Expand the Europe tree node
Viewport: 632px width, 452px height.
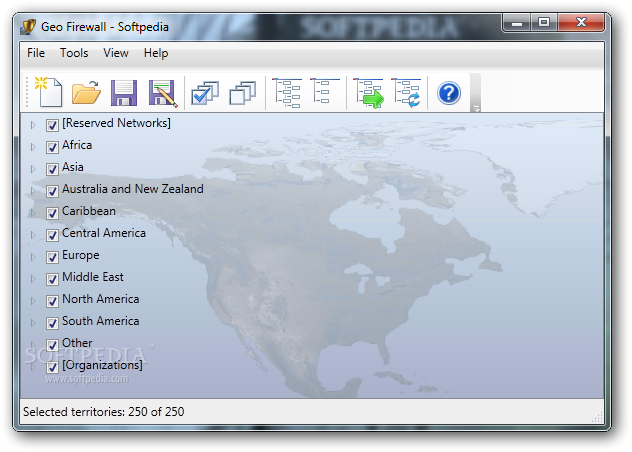33,257
